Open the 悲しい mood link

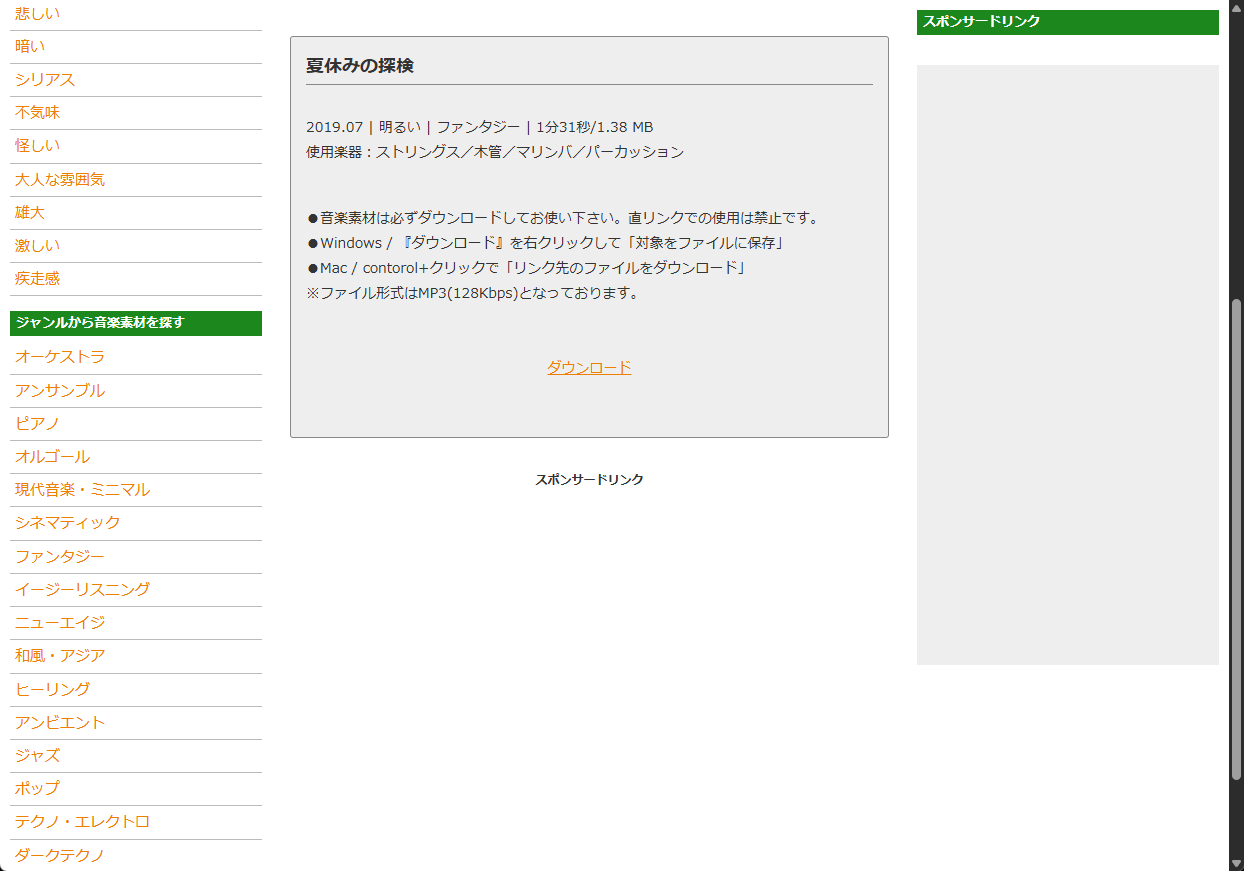(x=37, y=13)
